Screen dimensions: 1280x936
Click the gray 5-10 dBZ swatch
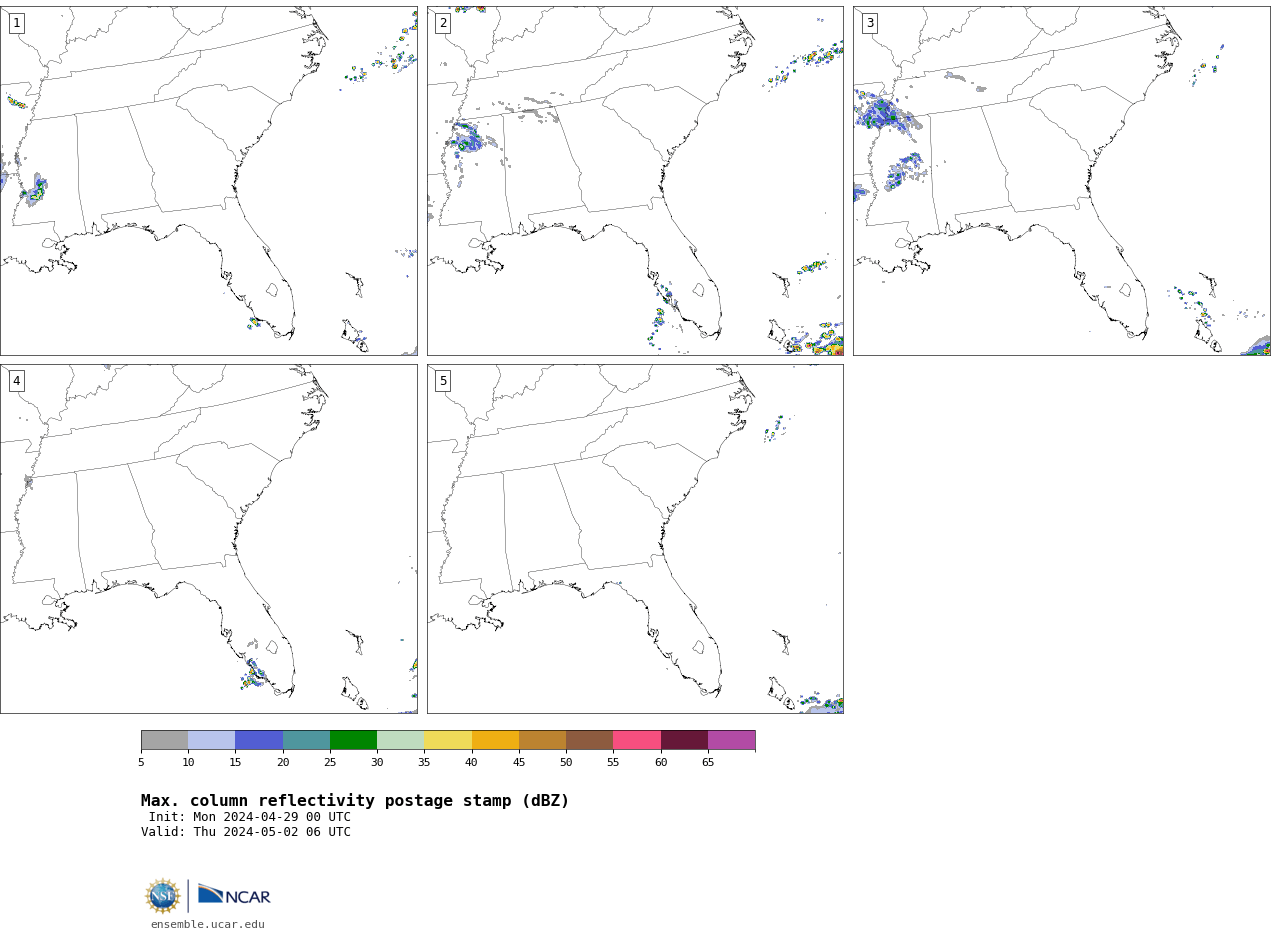pos(164,740)
